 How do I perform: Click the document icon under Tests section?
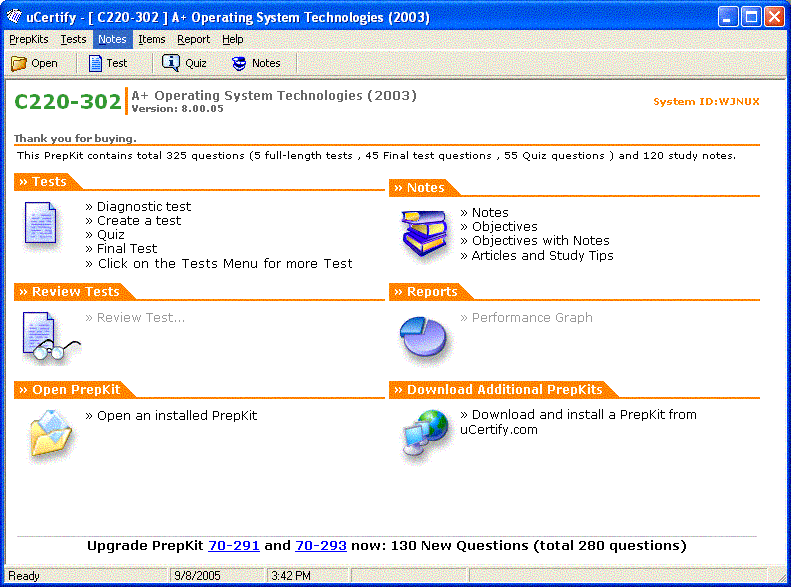click(x=40, y=222)
